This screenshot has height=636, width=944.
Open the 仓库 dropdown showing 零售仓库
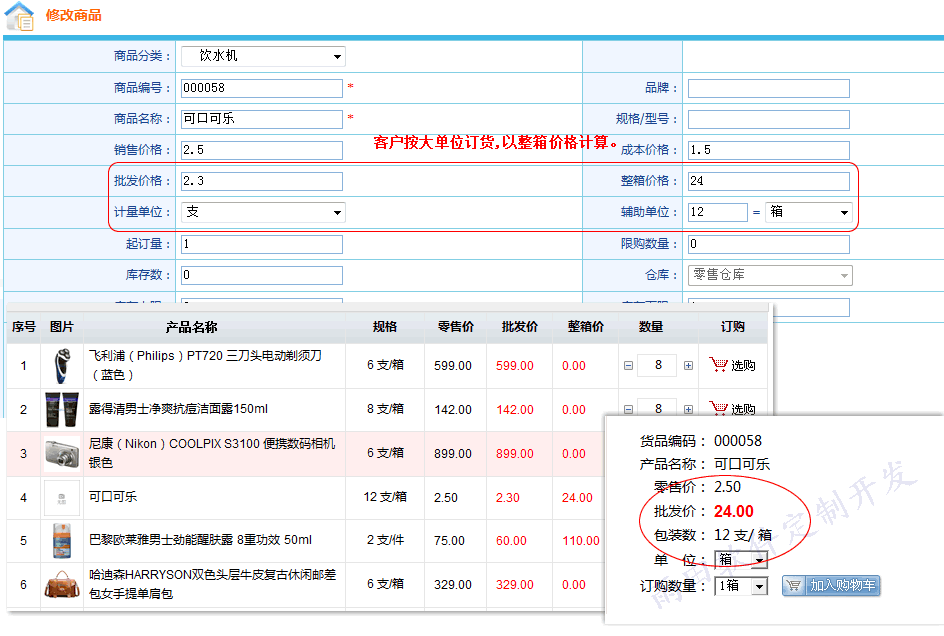pos(770,275)
